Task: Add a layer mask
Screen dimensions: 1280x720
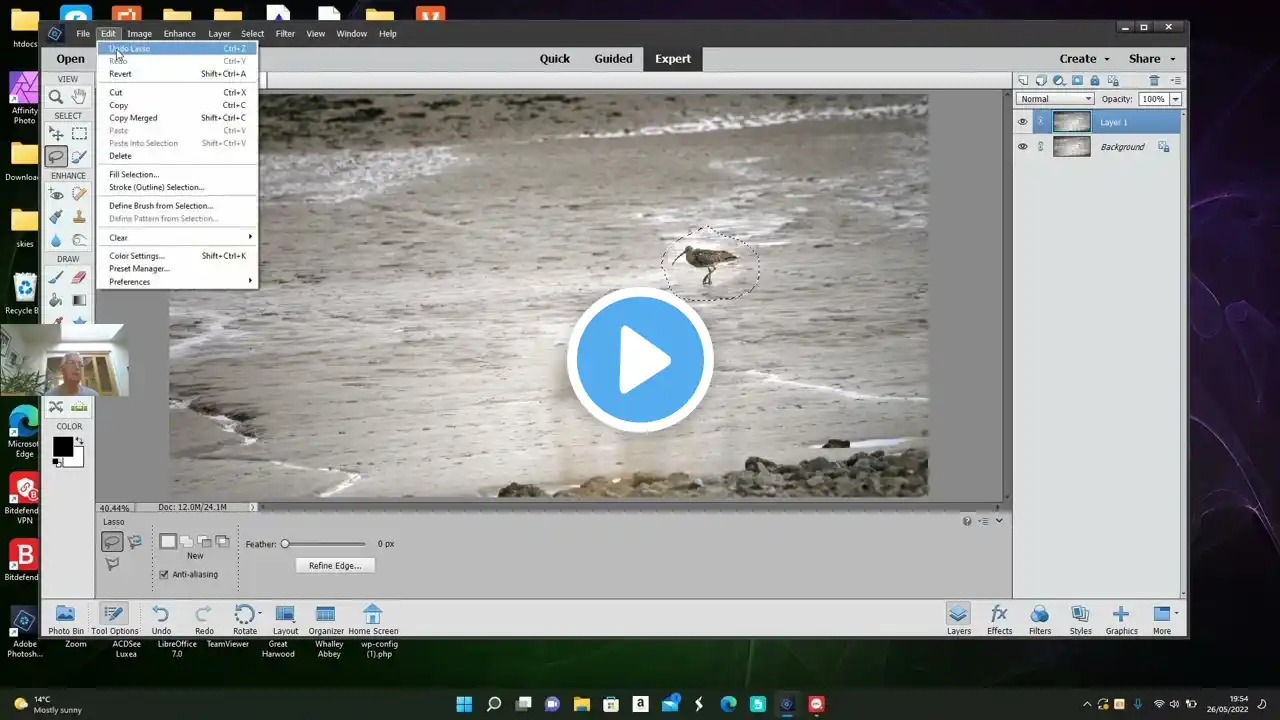Action: click(x=1078, y=81)
